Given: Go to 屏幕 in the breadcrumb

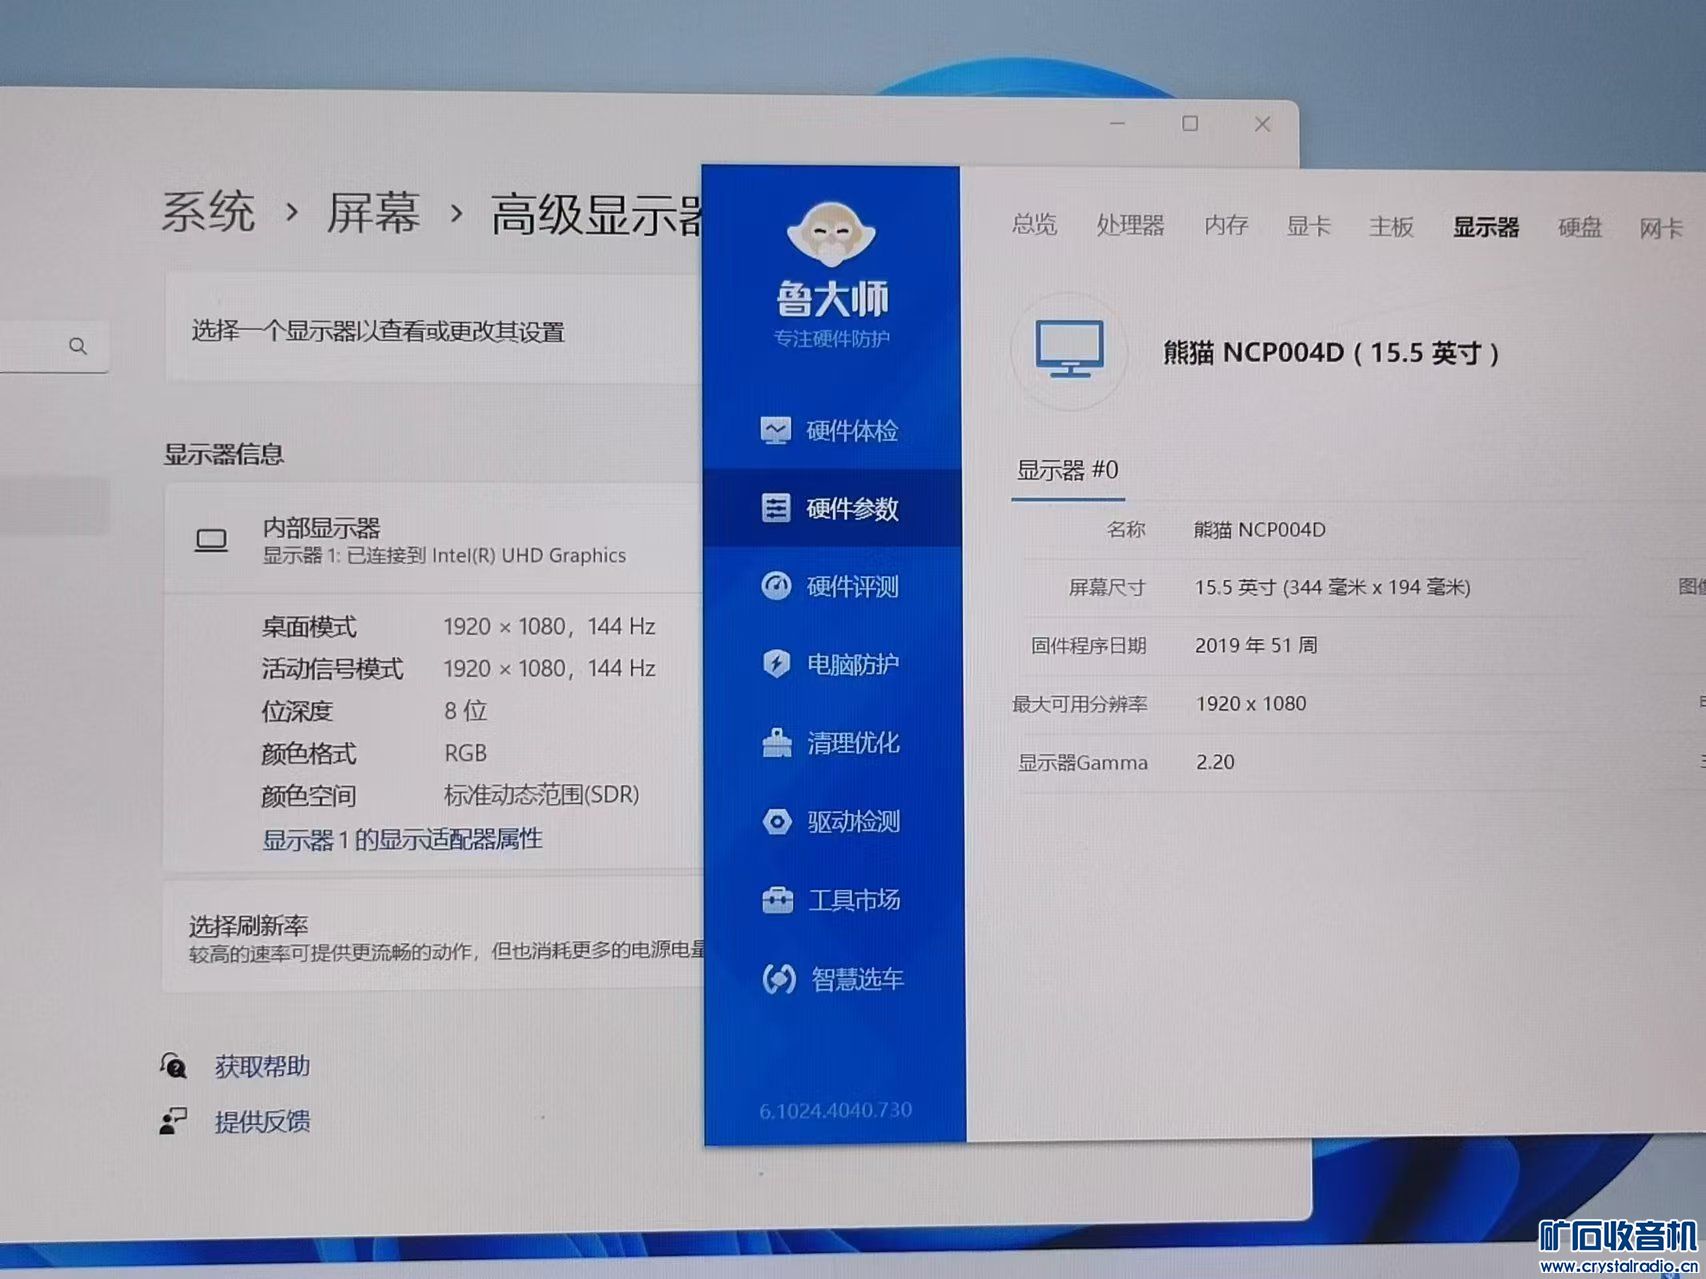Looking at the screenshot, I should (373, 213).
